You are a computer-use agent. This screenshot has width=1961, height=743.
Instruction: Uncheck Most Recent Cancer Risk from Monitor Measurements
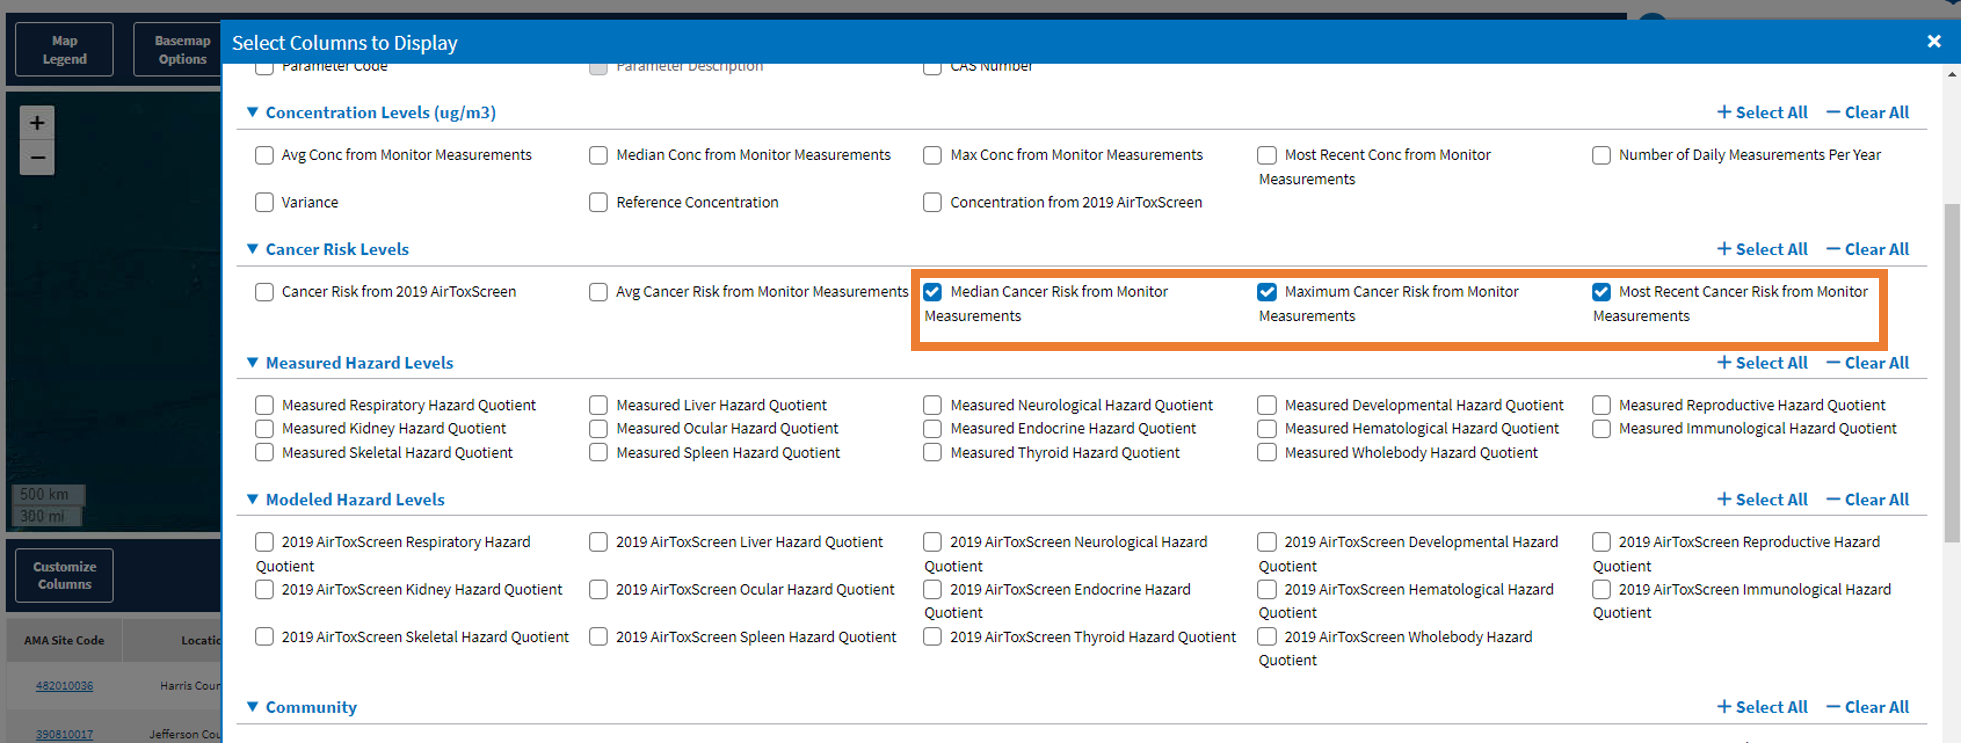(1601, 292)
